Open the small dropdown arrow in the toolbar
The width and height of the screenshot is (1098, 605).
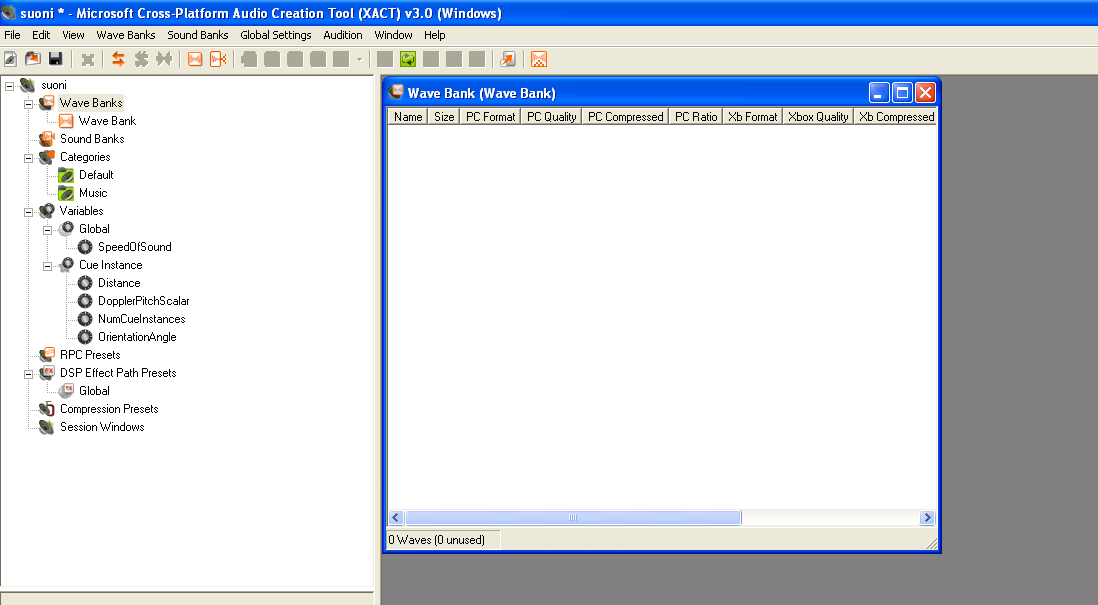tap(359, 60)
